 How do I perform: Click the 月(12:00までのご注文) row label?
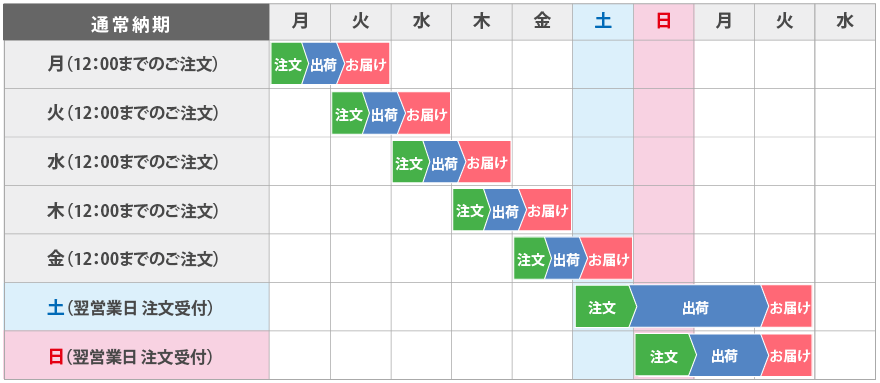(136, 65)
